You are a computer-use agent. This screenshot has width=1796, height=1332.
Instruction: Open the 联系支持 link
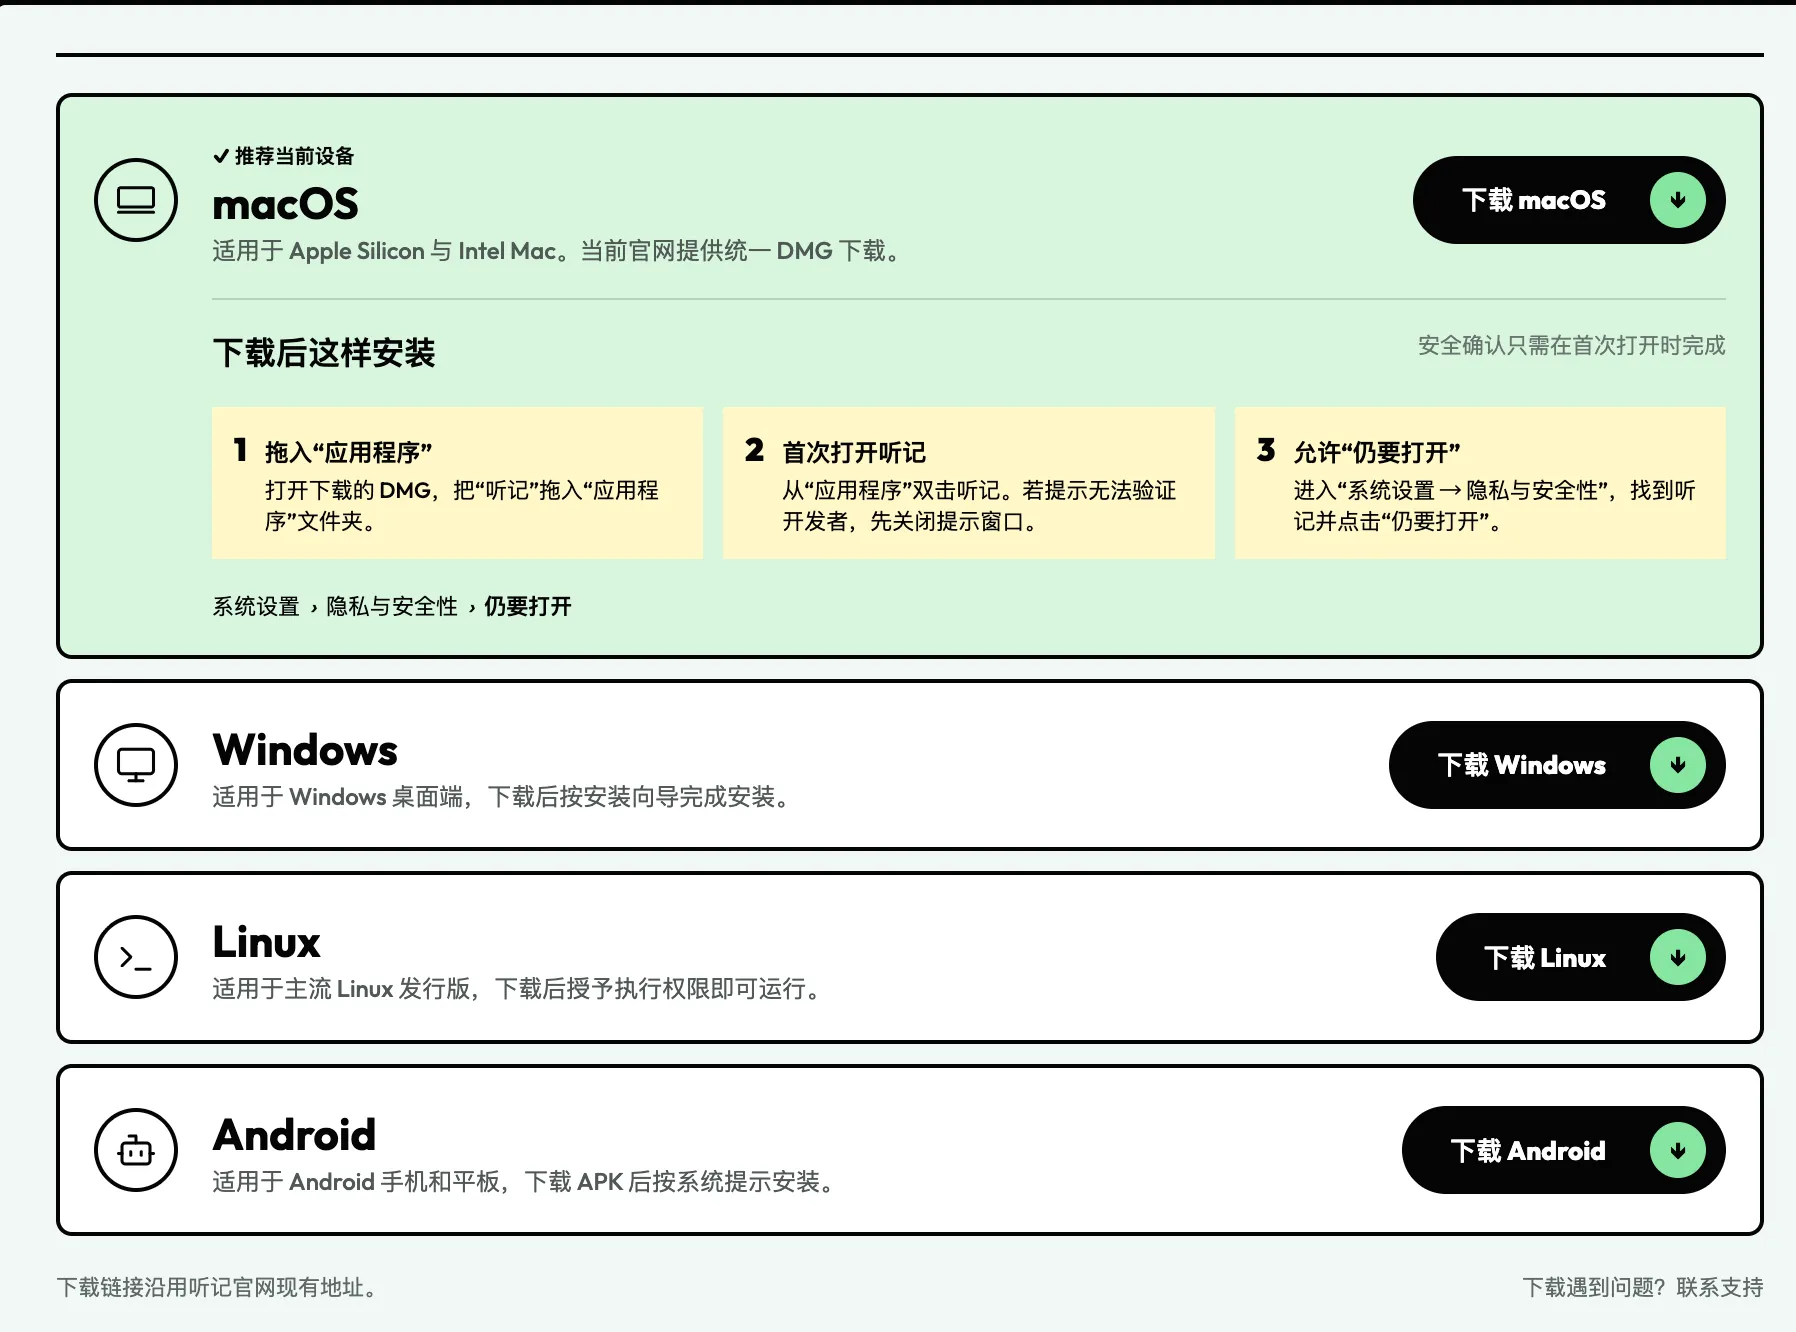(x=1720, y=1287)
